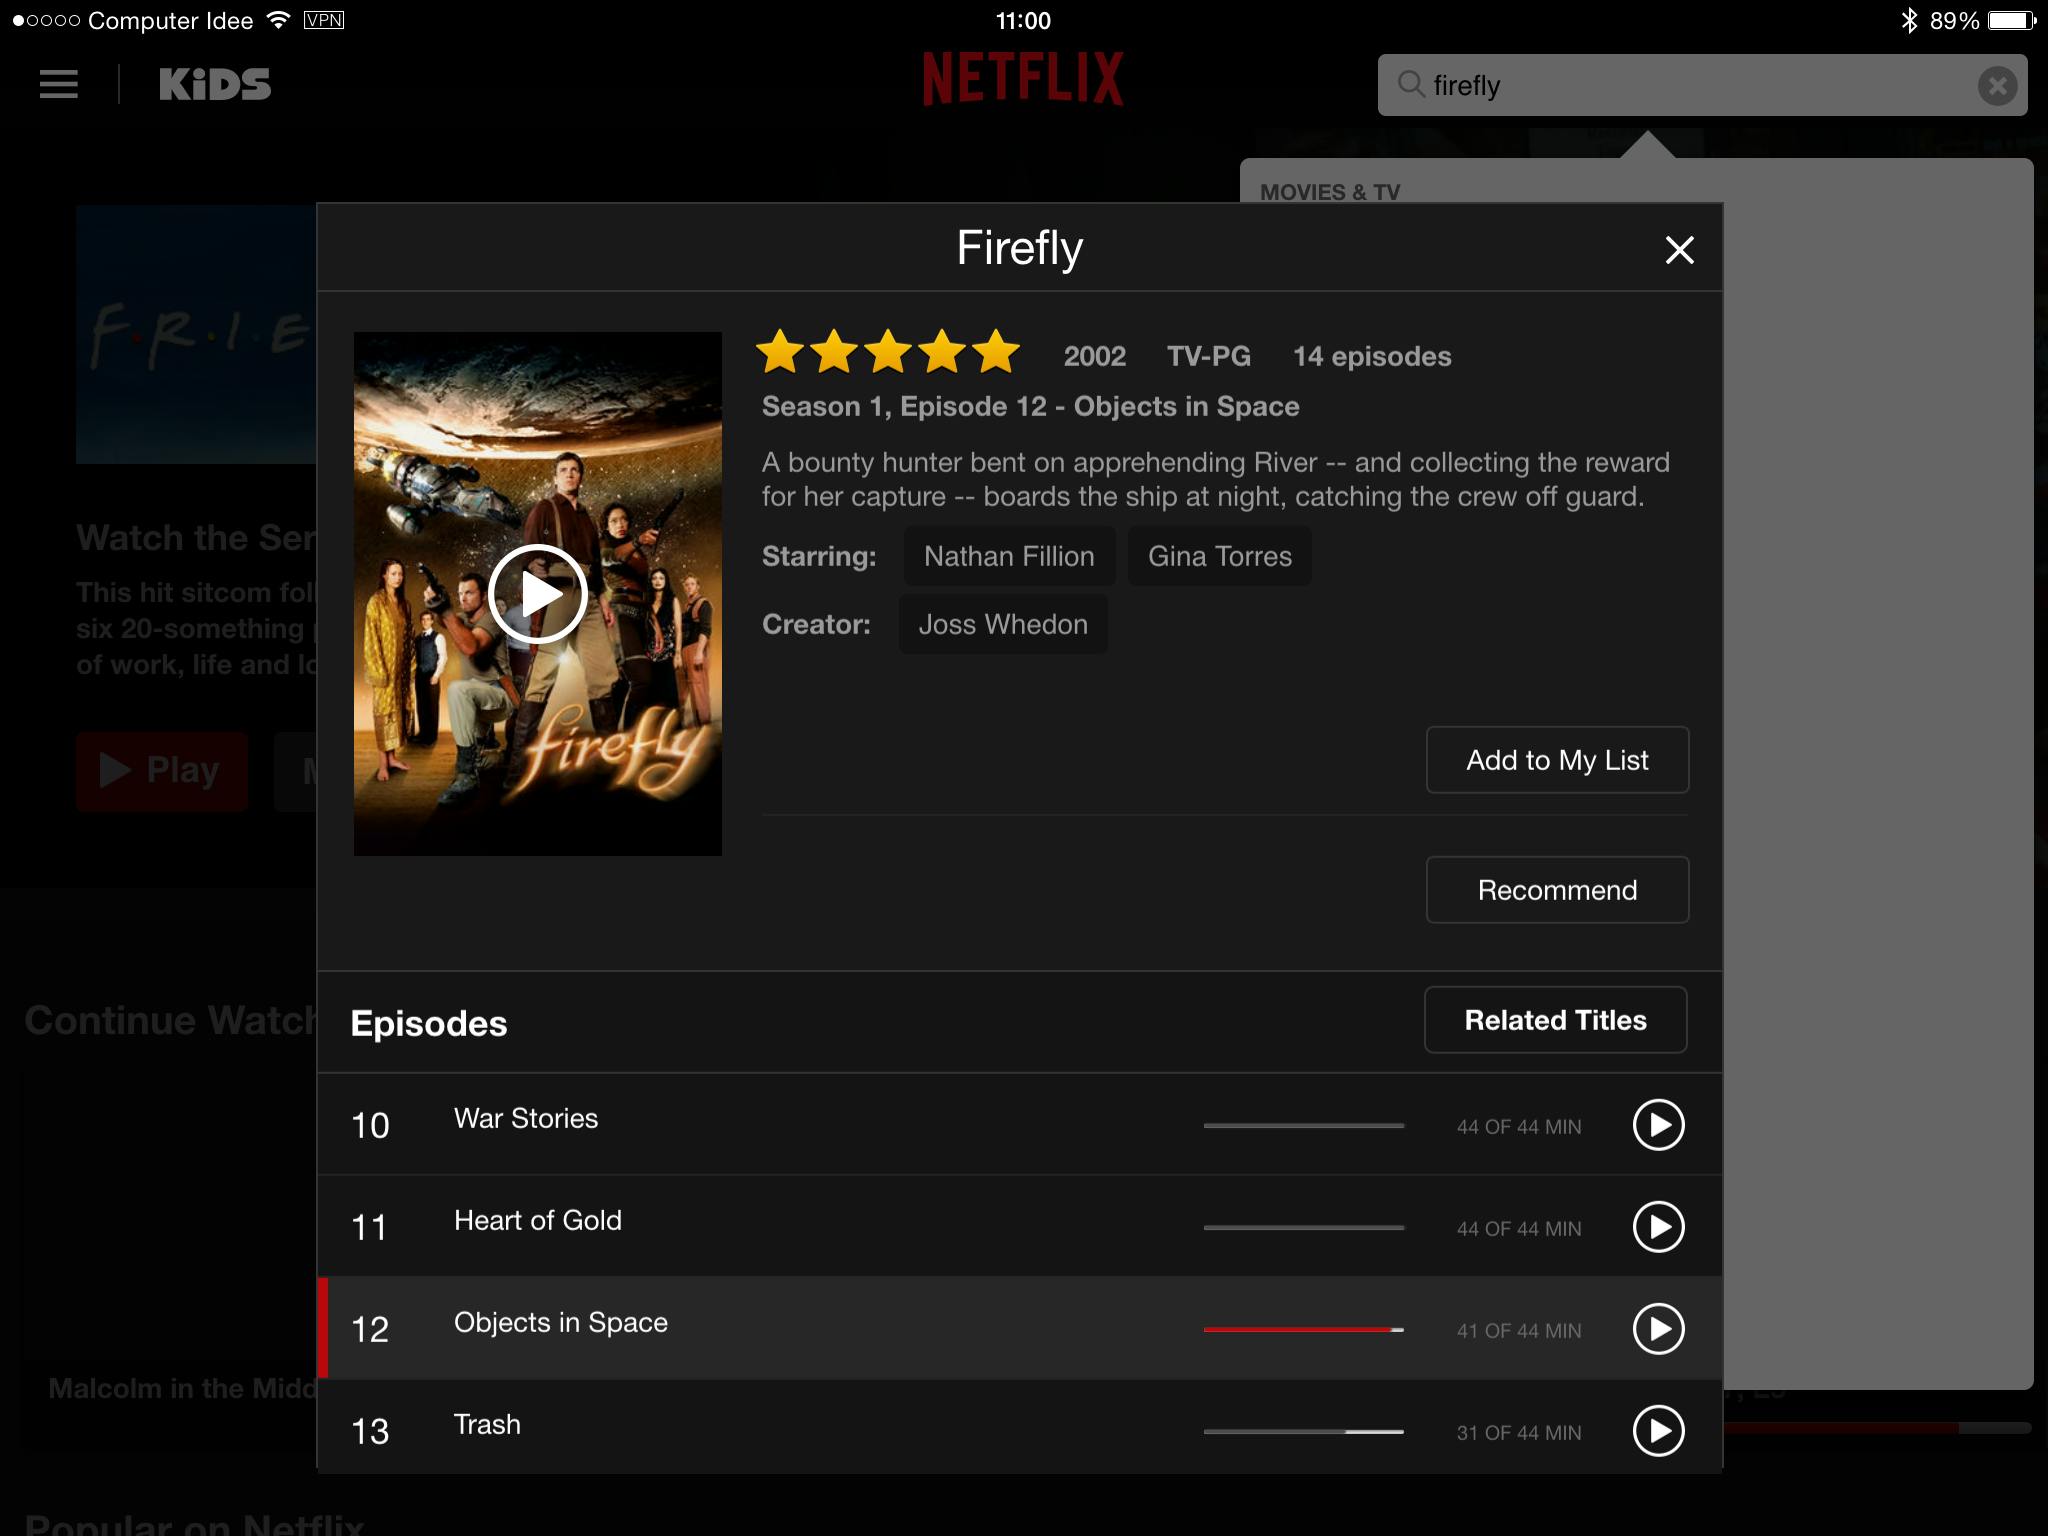
Task: Select the Episodes heading tab
Action: 429,1024
